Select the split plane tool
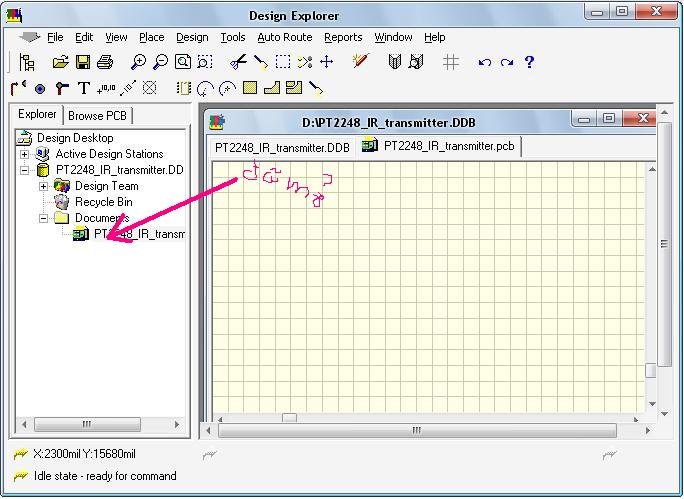Viewport: 684px width, 499px height. (294, 88)
